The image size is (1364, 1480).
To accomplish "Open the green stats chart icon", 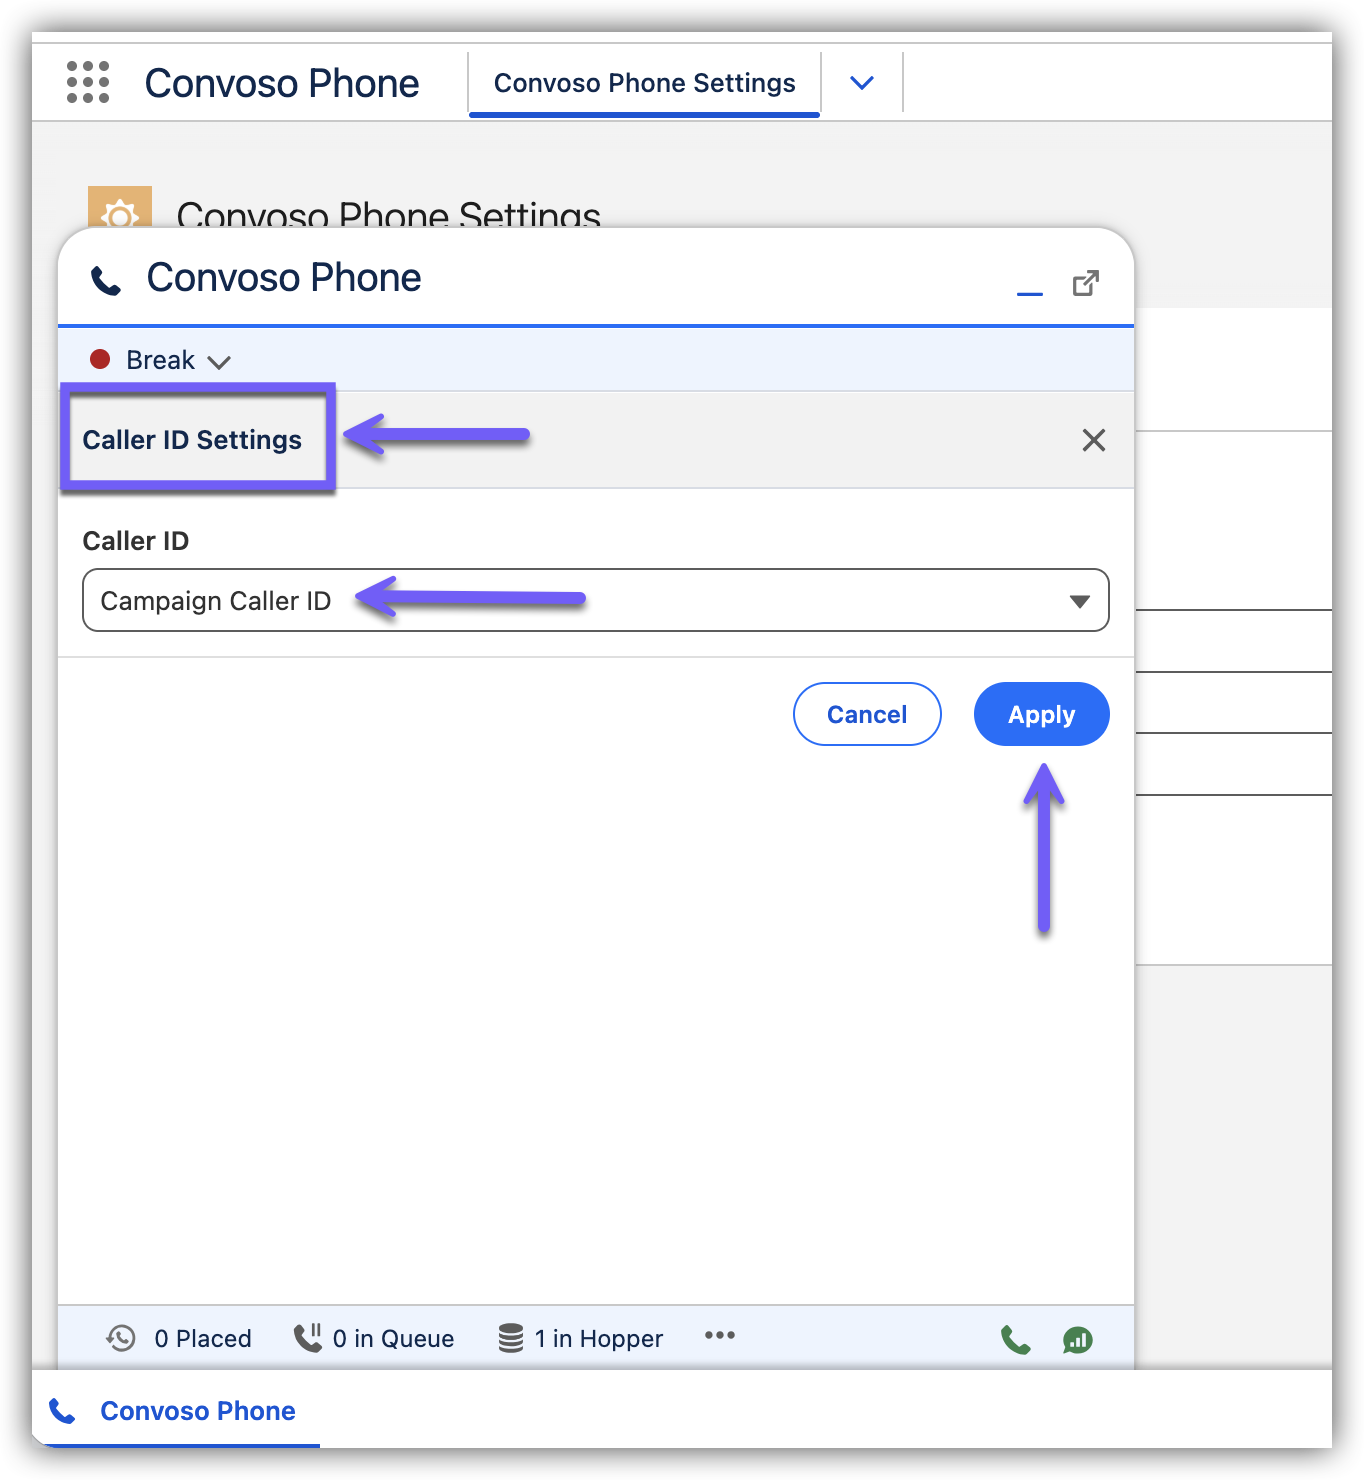I will 1077,1340.
